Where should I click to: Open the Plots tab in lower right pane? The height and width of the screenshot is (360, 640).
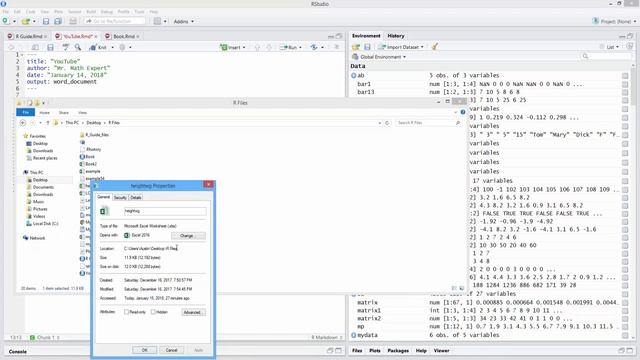[x=375, y=351]
